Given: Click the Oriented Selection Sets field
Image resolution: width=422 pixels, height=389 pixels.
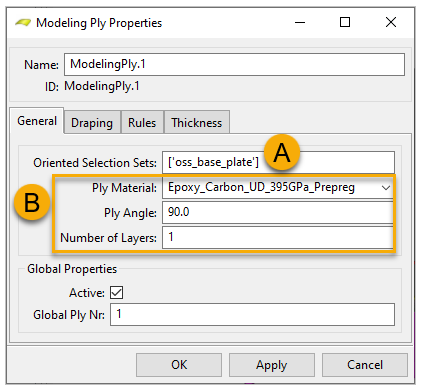Looking at the screenshot, I should coord(278,162).
